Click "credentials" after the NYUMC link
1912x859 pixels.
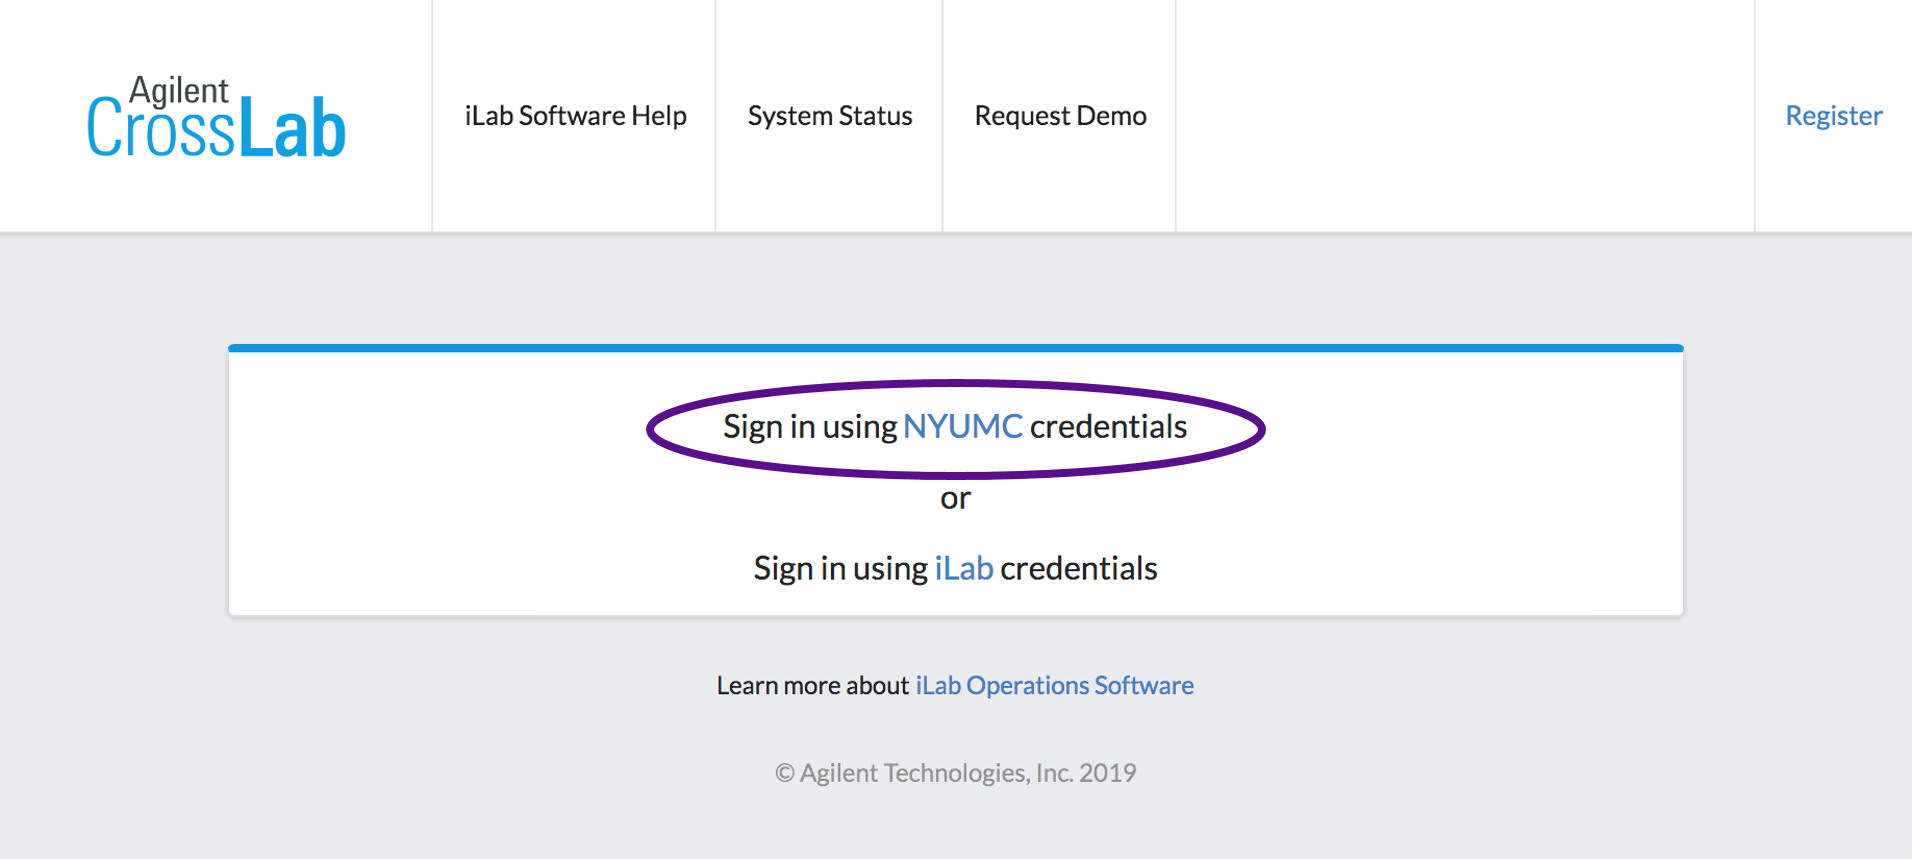pyautogui.click(x=1108, y=427)
